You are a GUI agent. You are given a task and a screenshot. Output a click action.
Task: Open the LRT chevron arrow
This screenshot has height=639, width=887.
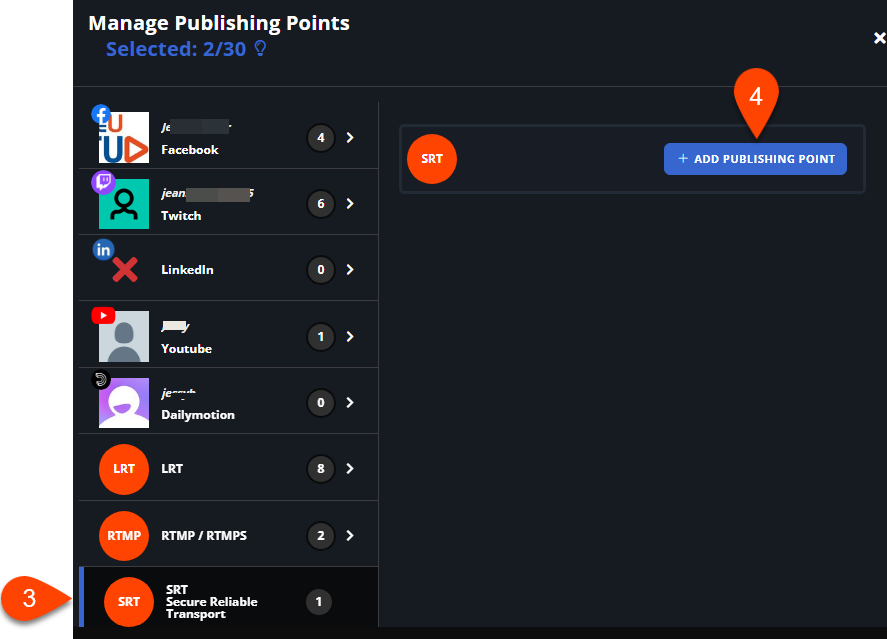350,469
